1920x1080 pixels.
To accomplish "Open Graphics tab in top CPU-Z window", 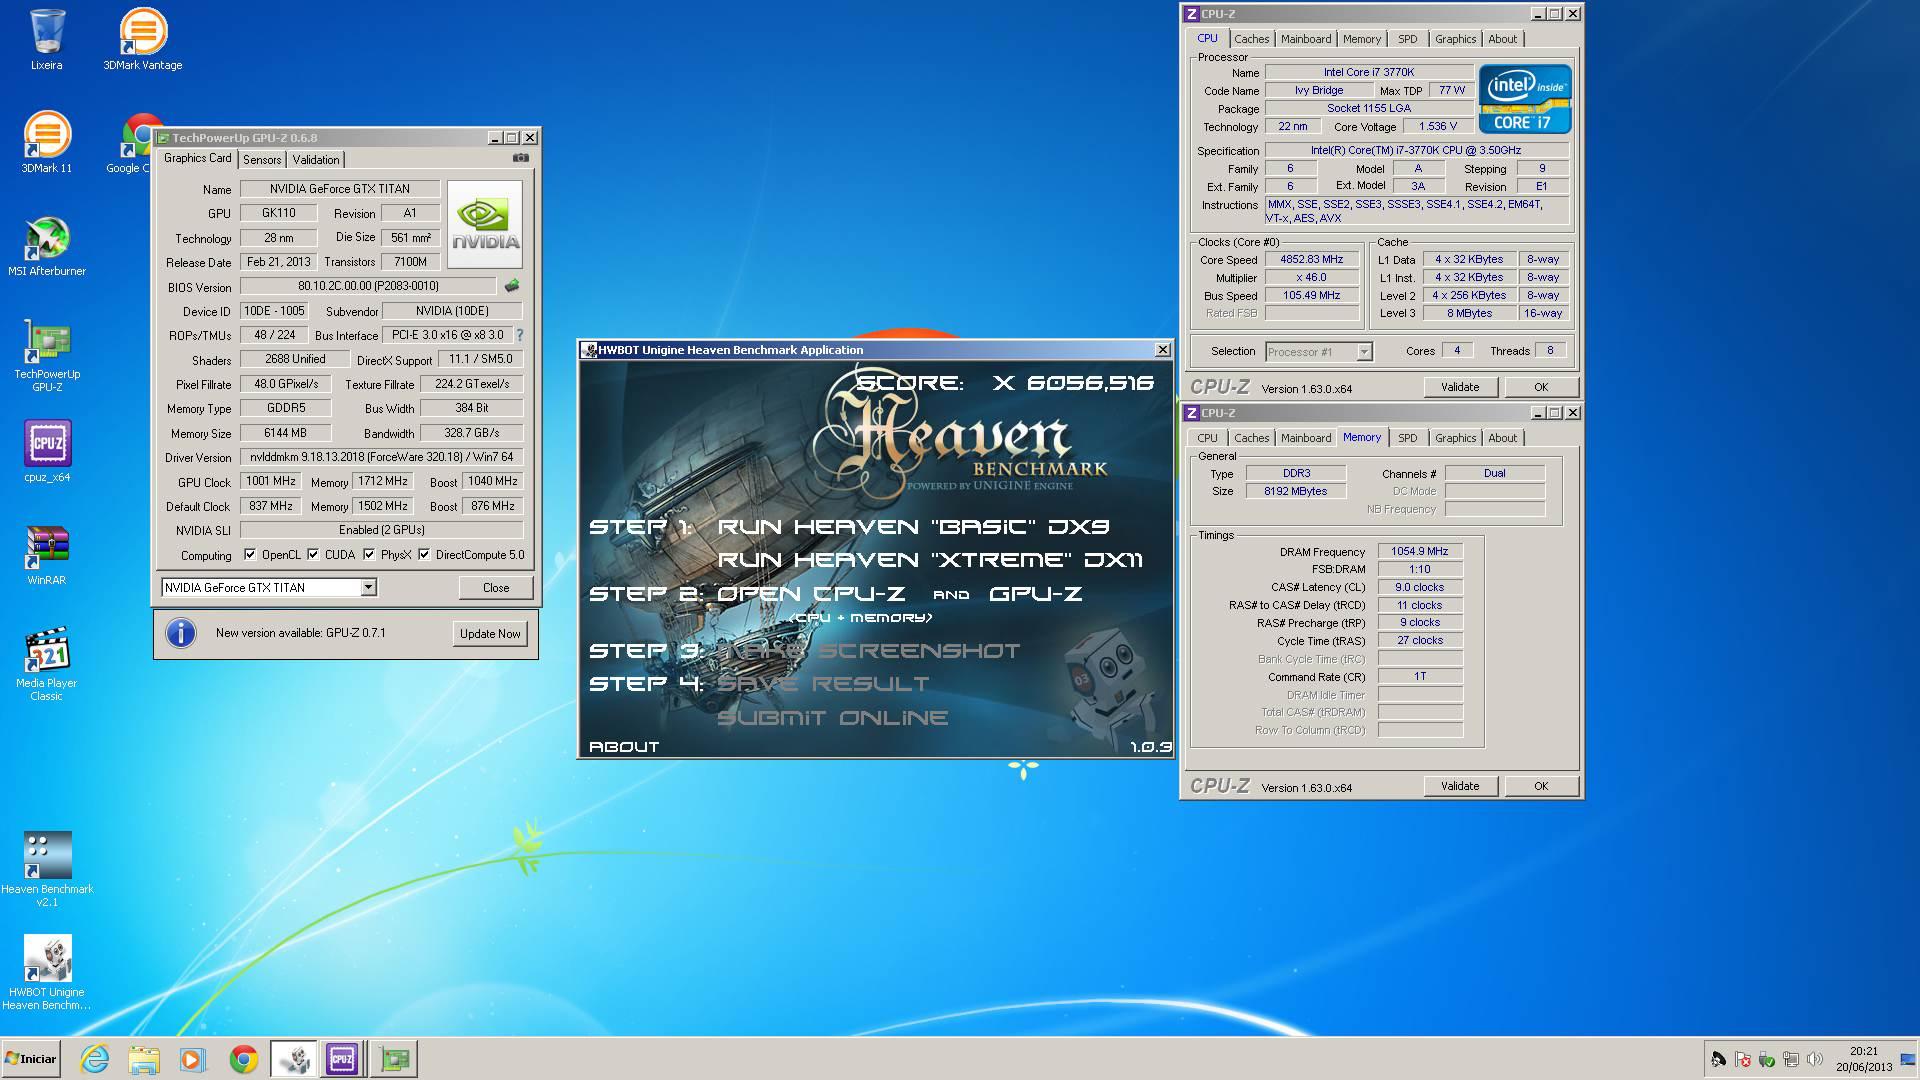I will point(1455,39).
